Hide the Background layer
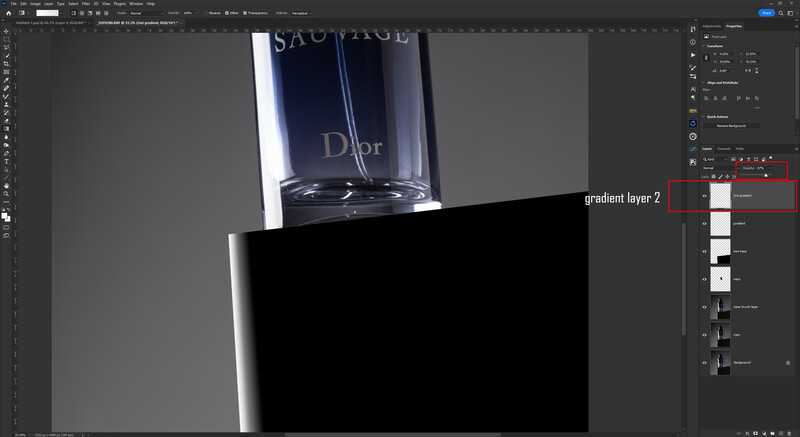 705,363
